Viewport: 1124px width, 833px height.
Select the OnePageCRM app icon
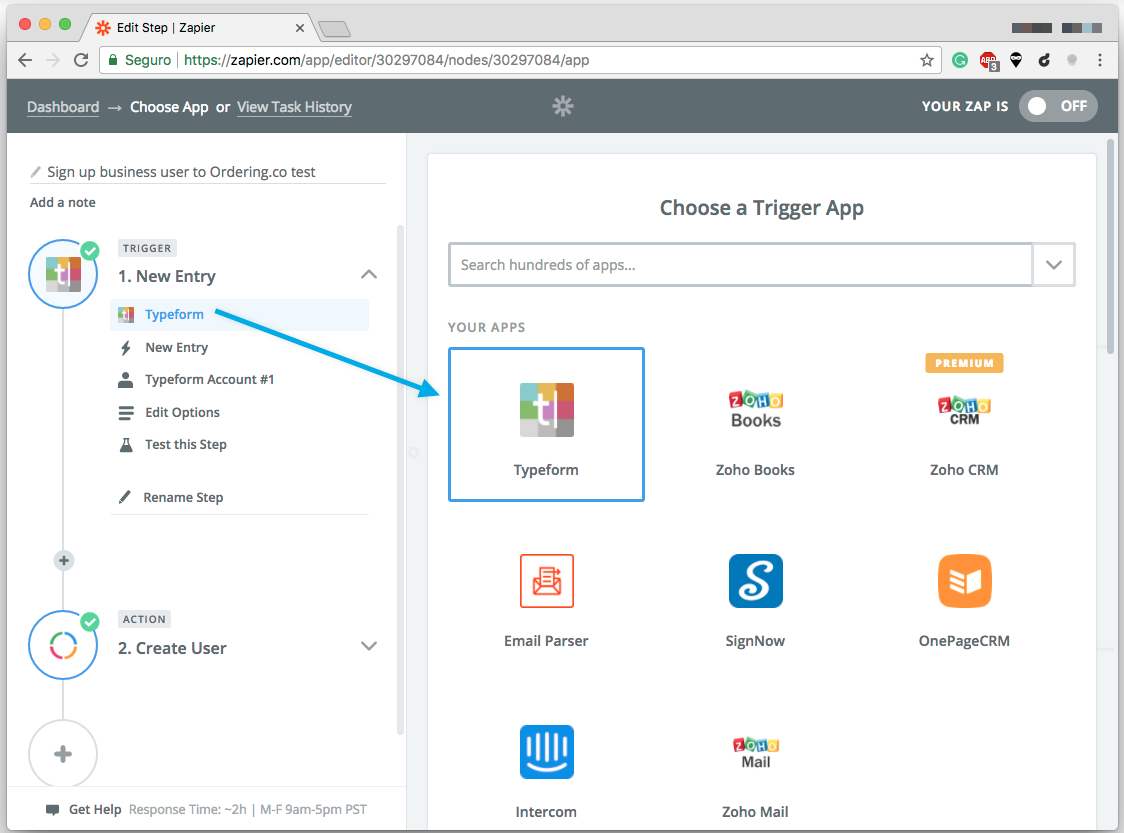(x=964, y=581)
